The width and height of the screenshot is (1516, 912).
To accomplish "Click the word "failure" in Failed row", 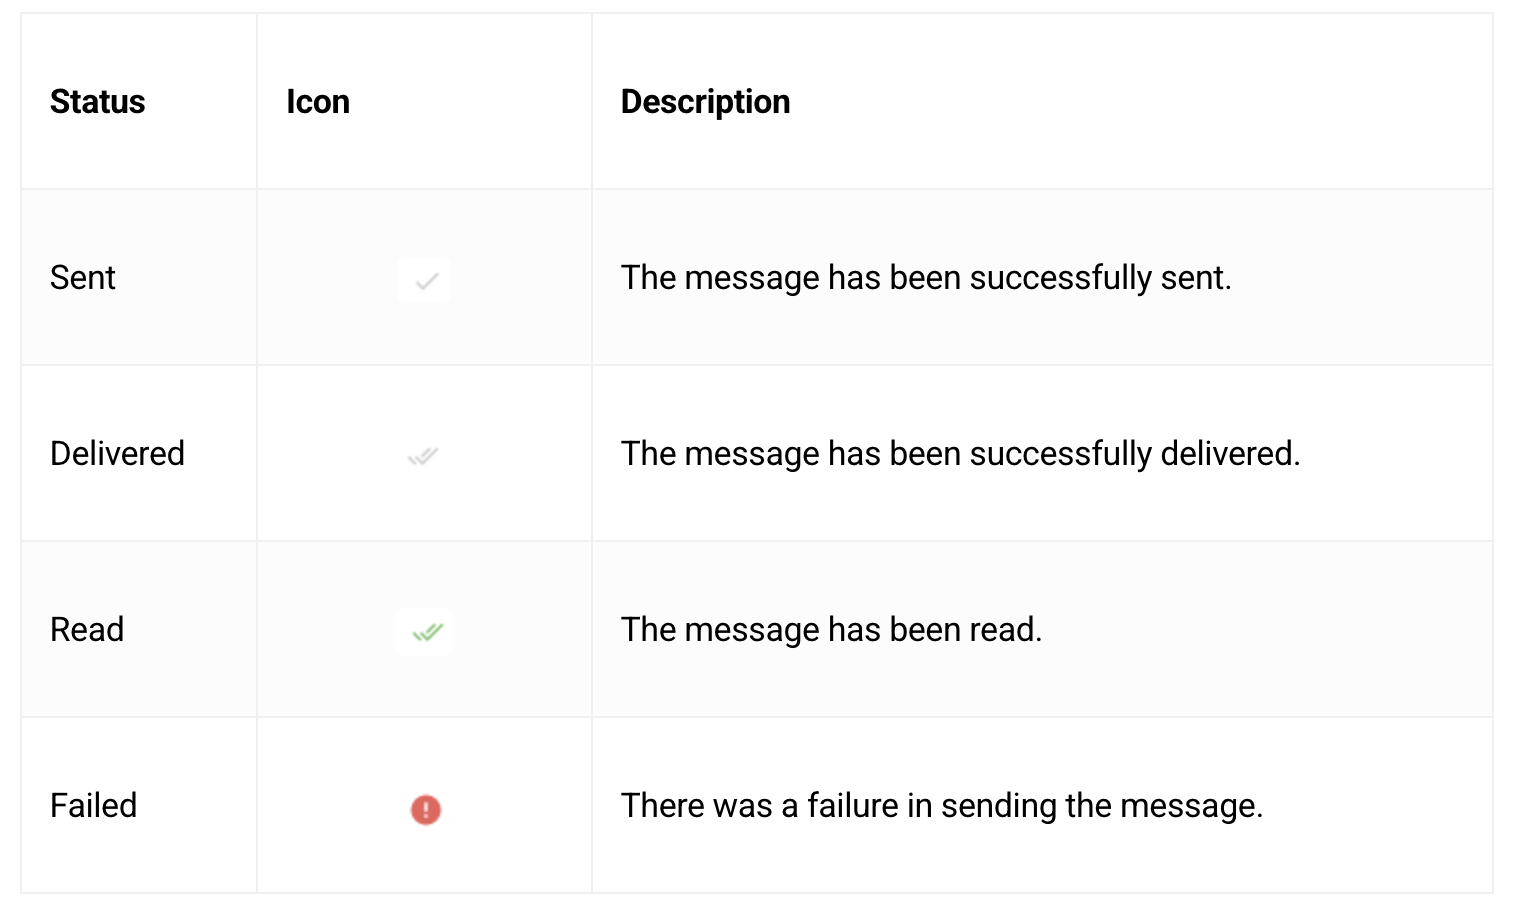I will pyautogui.click(x=852, y=806).
